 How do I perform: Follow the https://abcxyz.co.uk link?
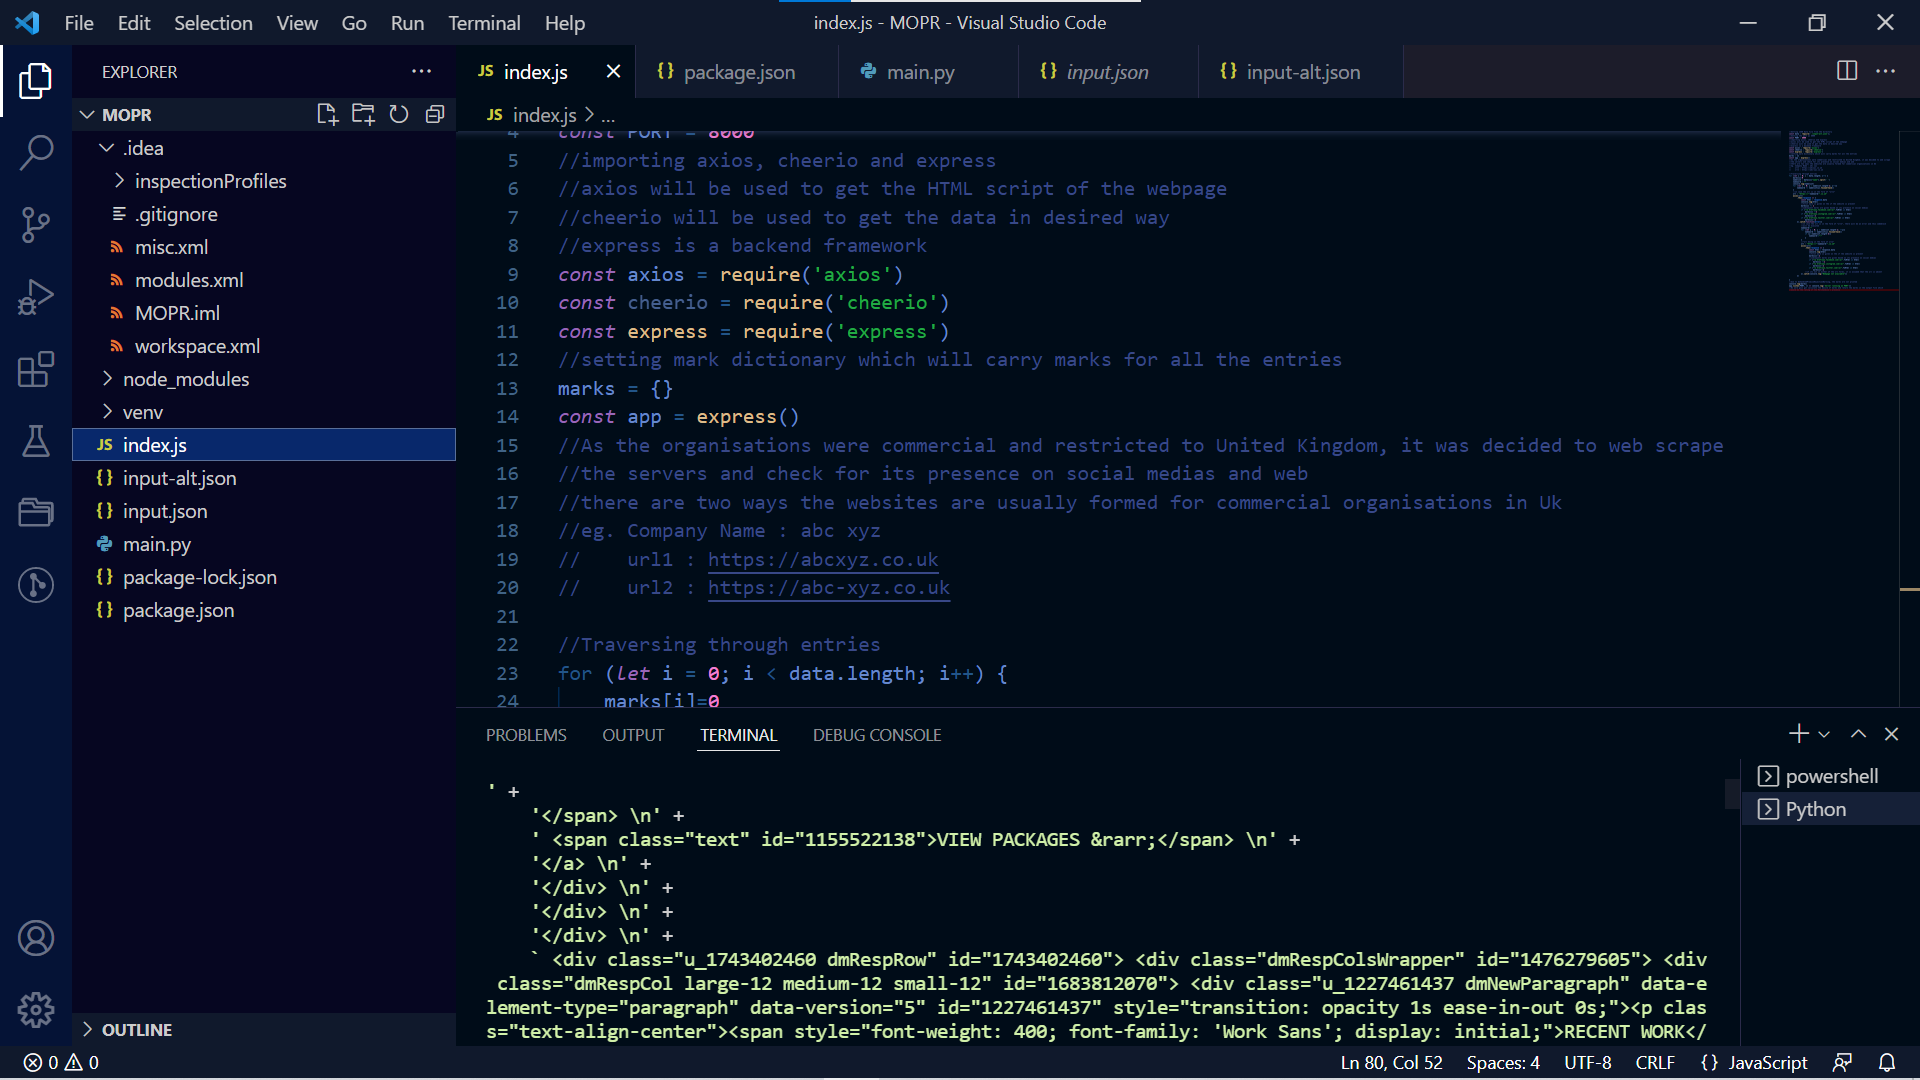tap(822, 560)
